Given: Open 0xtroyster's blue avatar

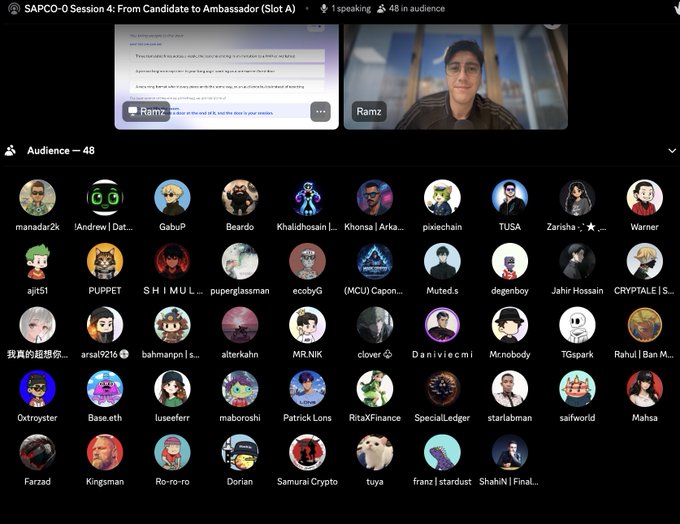Looking at the screenshot, I should [37, 389].
